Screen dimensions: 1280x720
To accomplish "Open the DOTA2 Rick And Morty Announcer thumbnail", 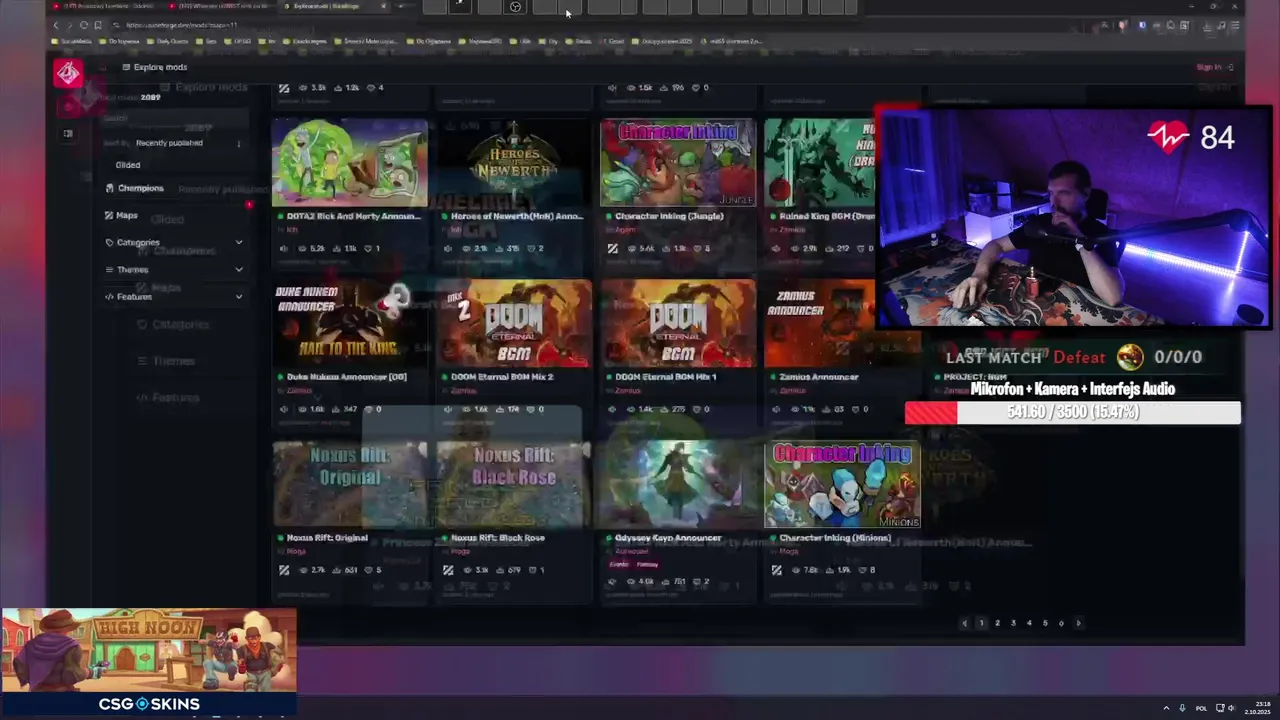I will point(350,163).
